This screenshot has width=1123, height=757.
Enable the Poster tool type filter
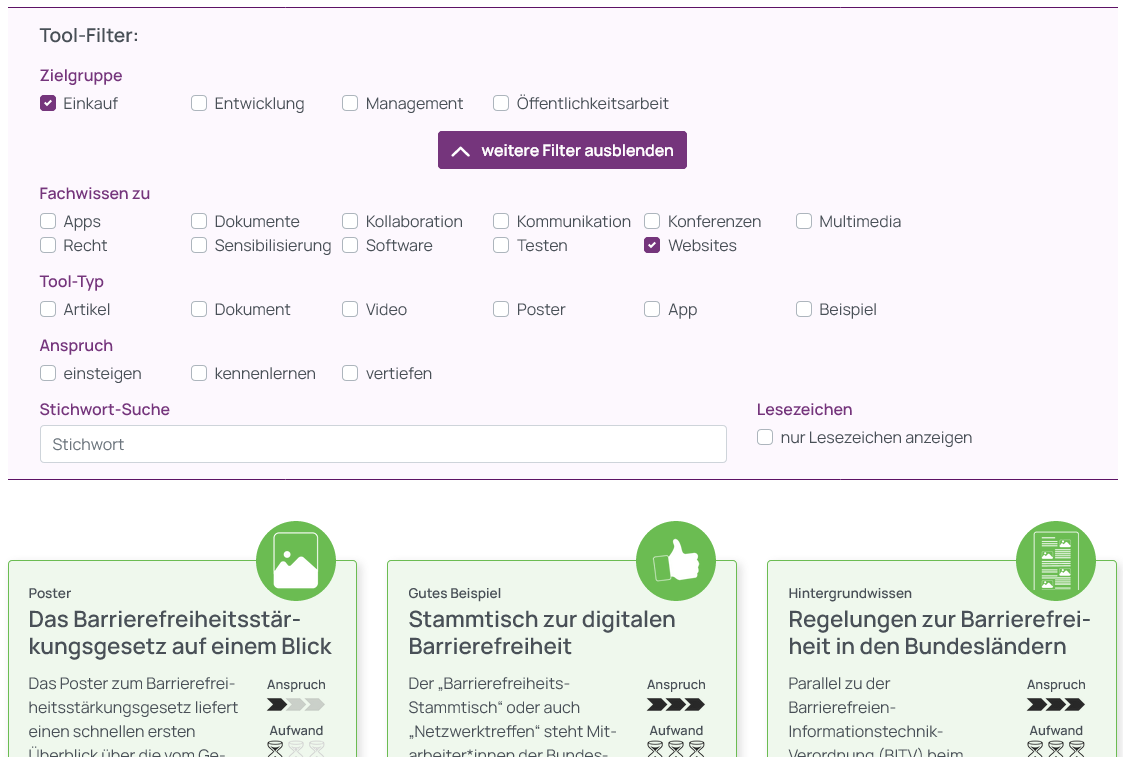(x=501, y=309)
